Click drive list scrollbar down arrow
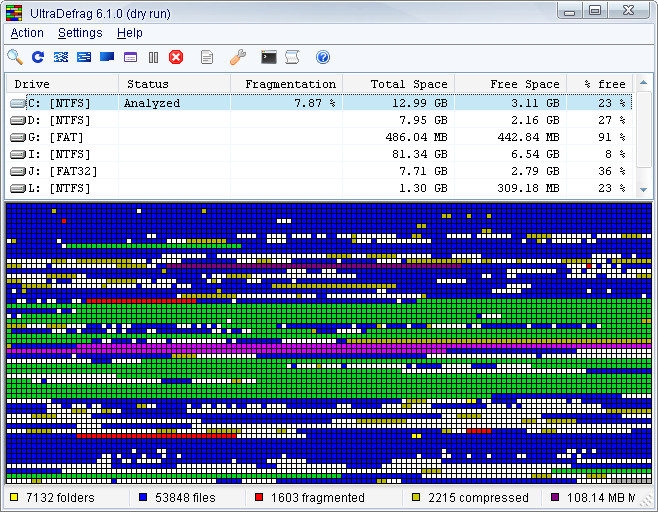 coord(643,190)
